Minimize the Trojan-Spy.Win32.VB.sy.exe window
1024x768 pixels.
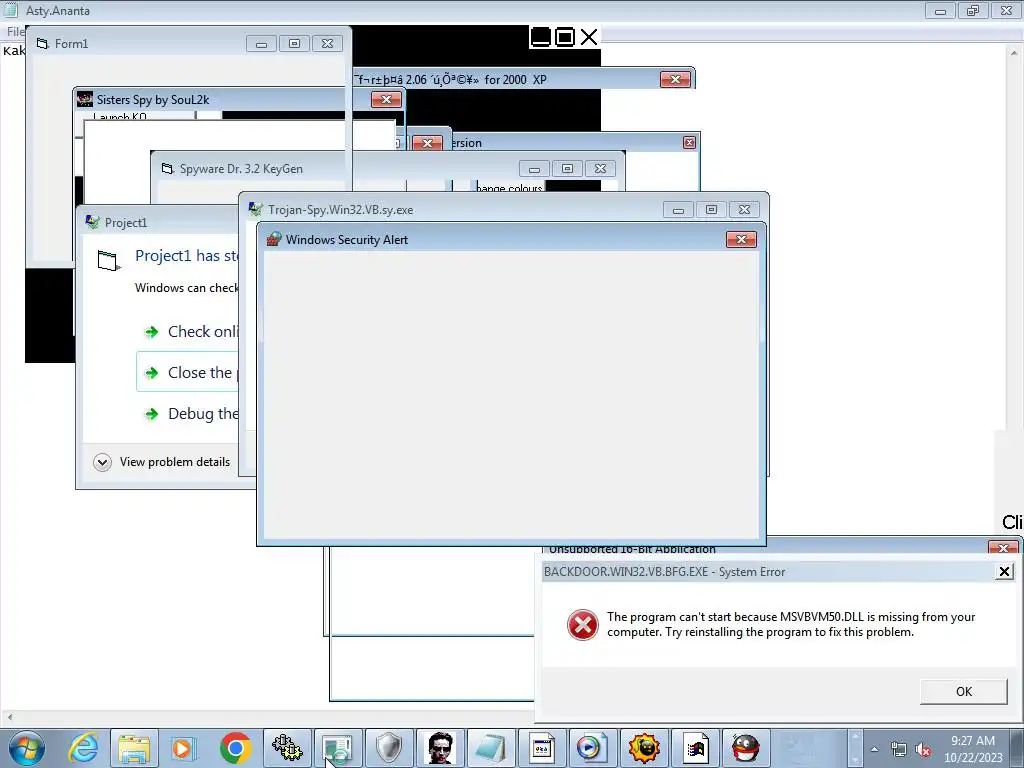point(679,210)
